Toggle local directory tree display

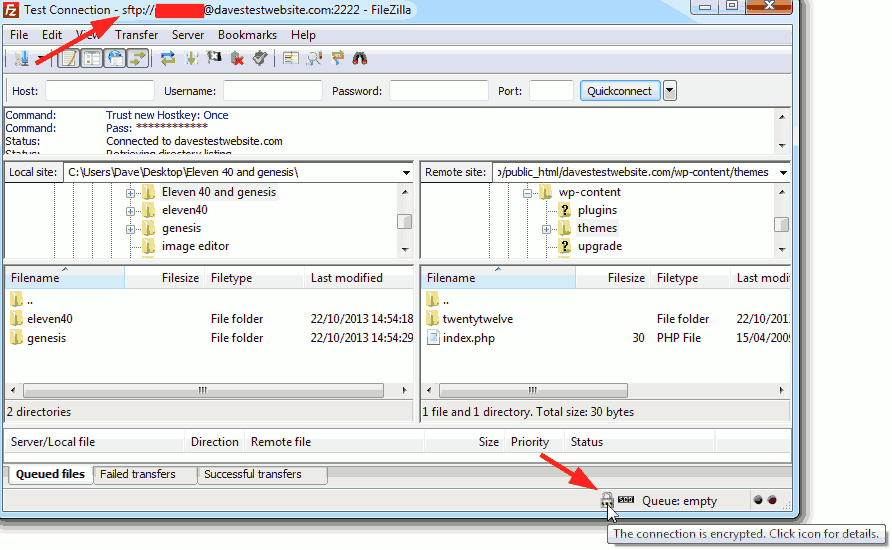click(x=92, y=58)
